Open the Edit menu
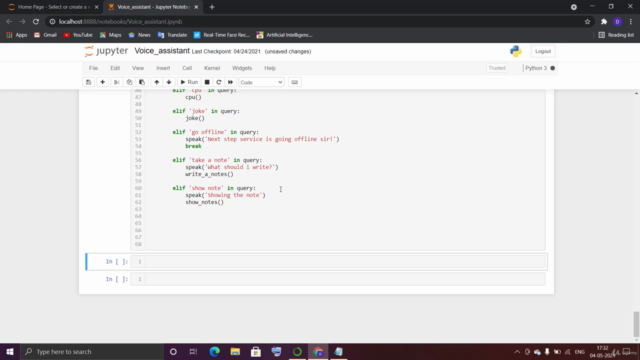The width and height of the screenshot is (640, 360). tap(115, 68)
